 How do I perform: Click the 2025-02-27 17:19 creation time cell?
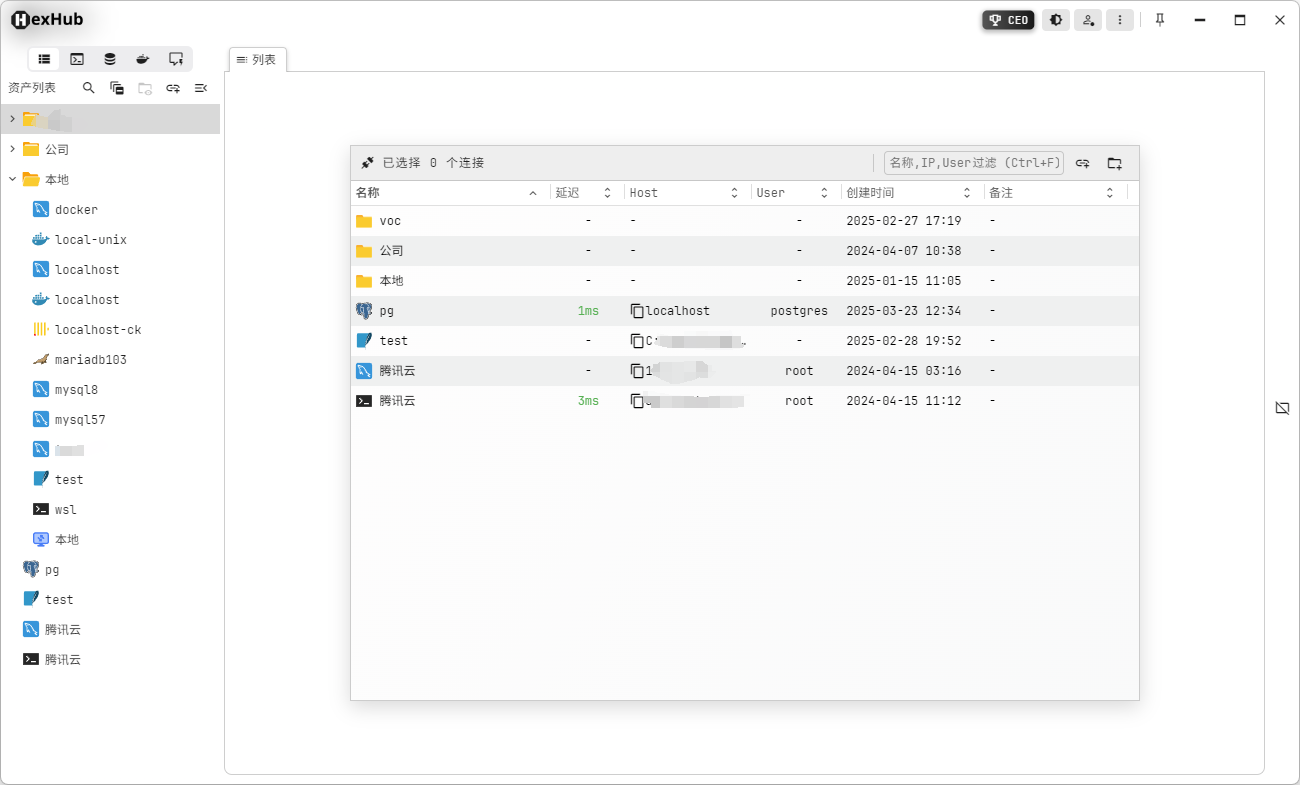pos(903,221)
